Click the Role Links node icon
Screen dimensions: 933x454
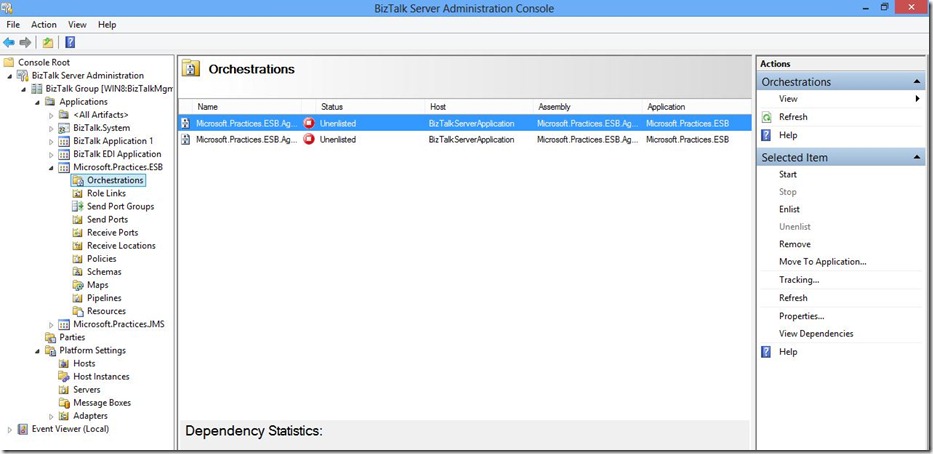77,193
